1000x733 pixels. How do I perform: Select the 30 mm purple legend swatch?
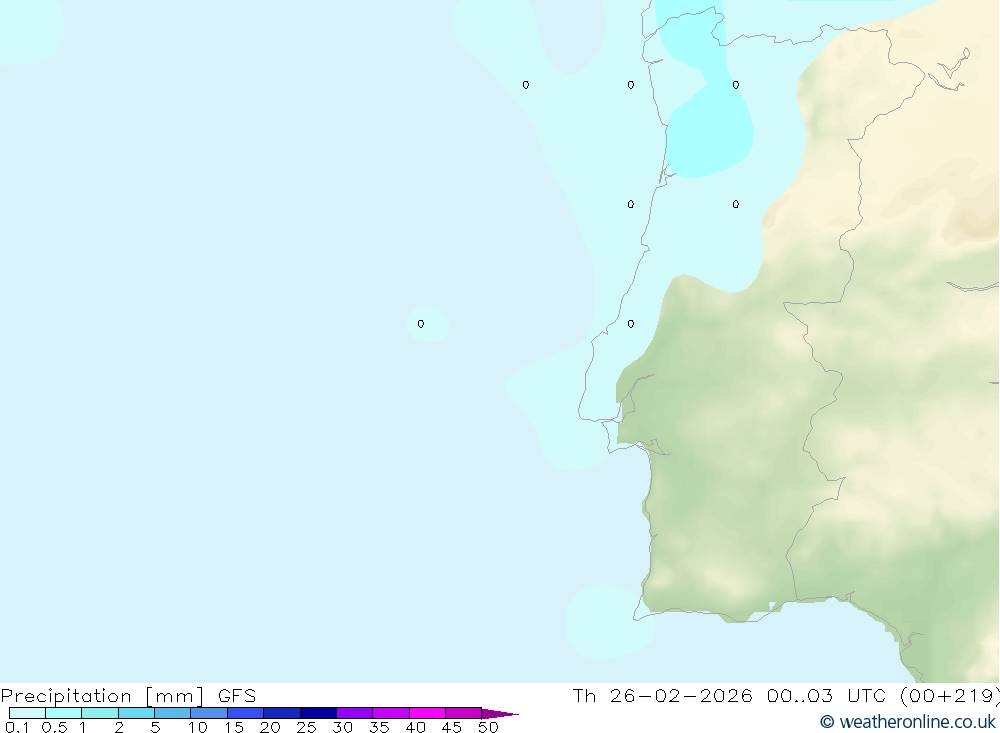click(355, 713)
